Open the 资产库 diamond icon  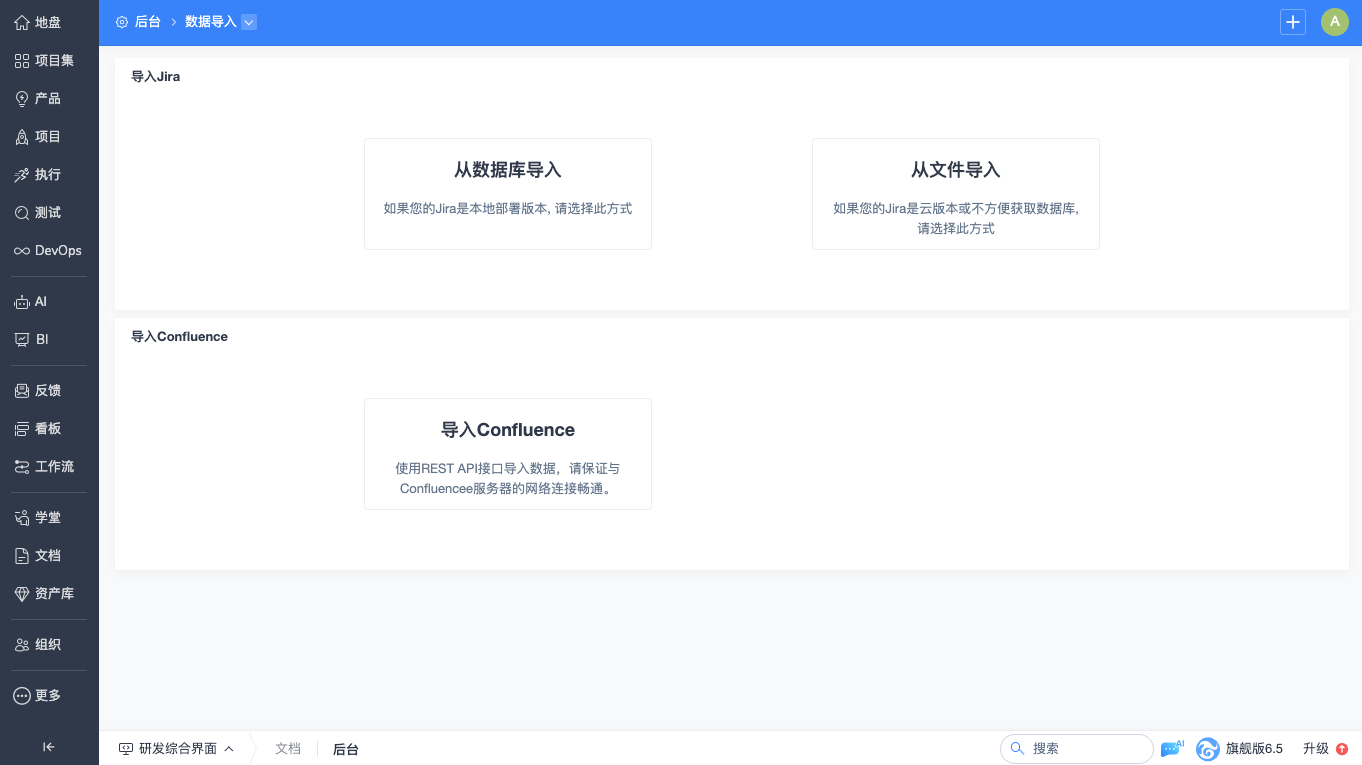(x=22, y=593)
